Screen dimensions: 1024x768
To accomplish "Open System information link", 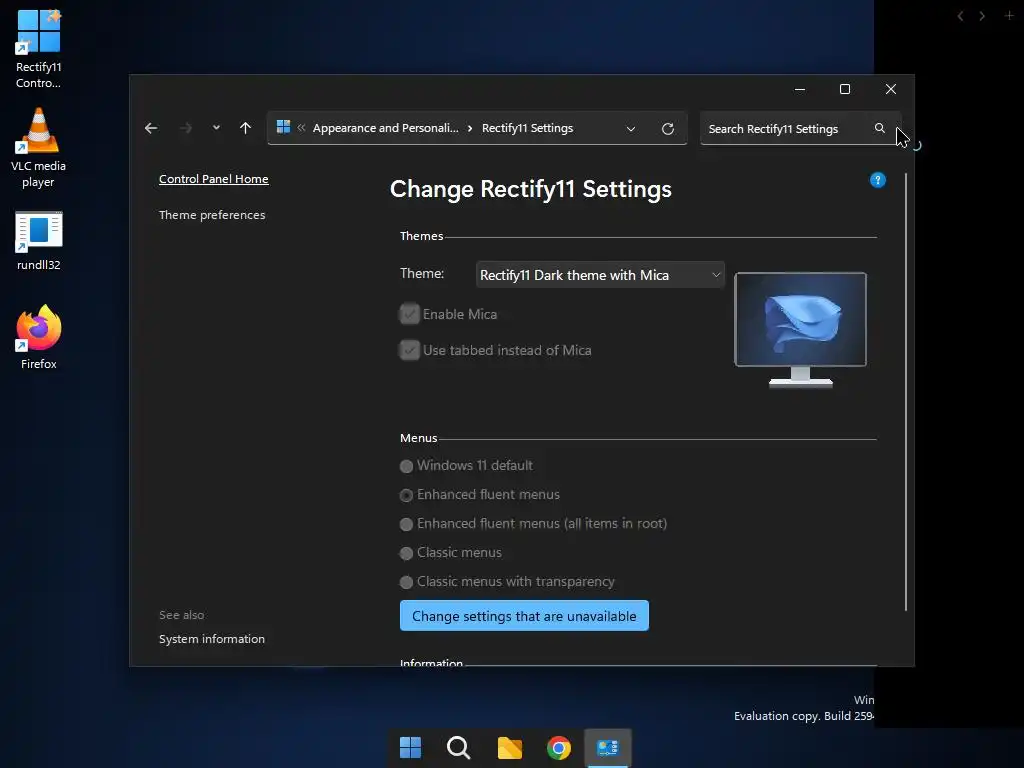I will click(x=212, y=639).
